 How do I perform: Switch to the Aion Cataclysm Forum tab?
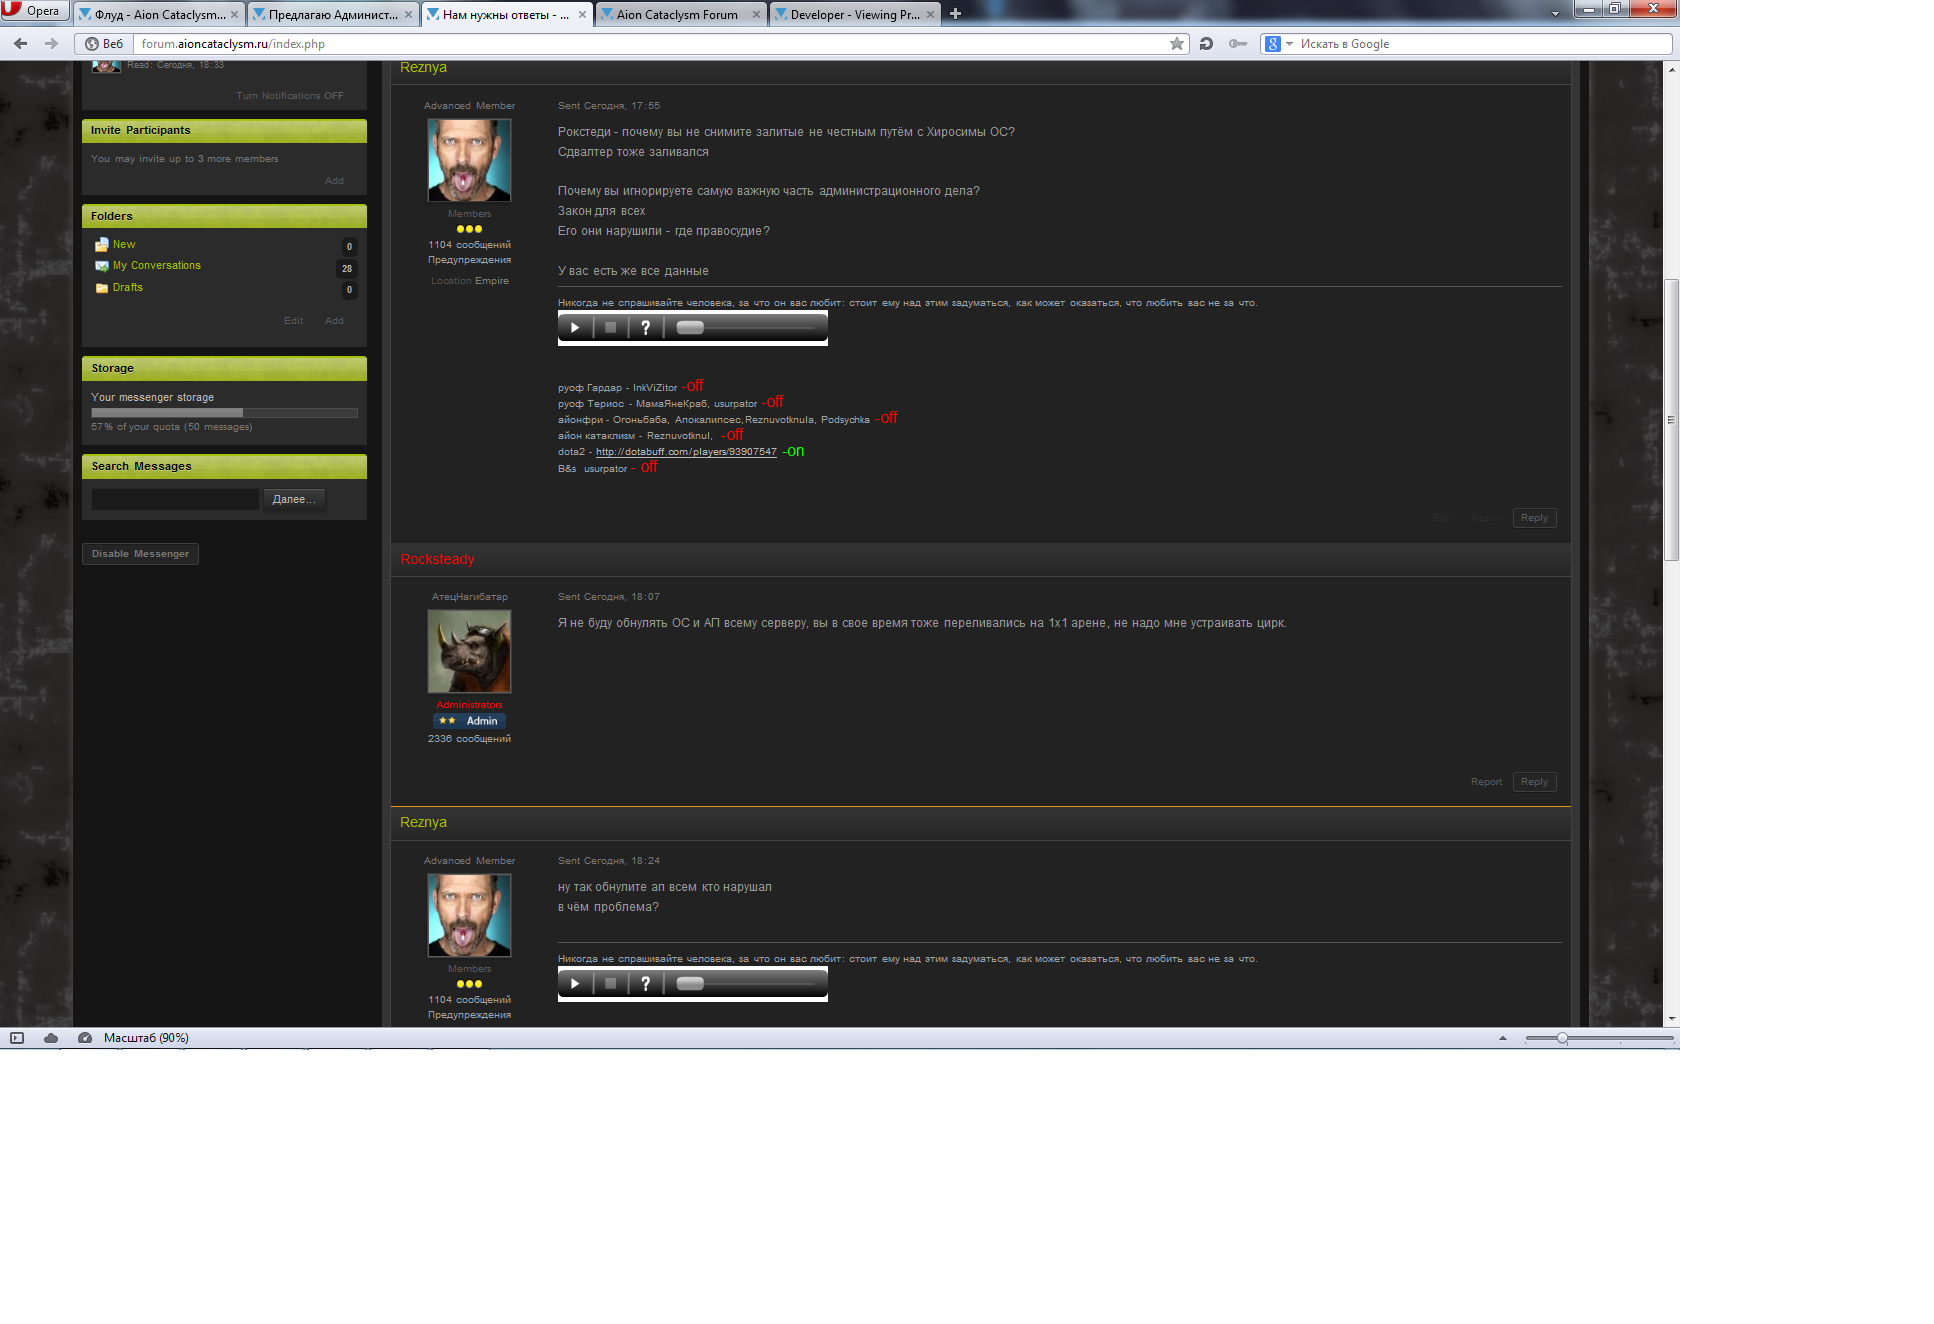click(676, 15)
